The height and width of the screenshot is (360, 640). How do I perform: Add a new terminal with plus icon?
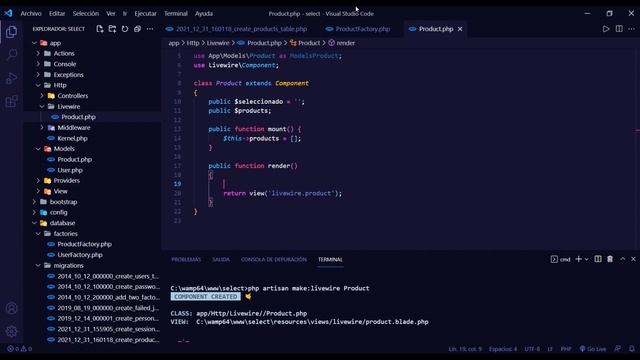[x=578, y=259]
